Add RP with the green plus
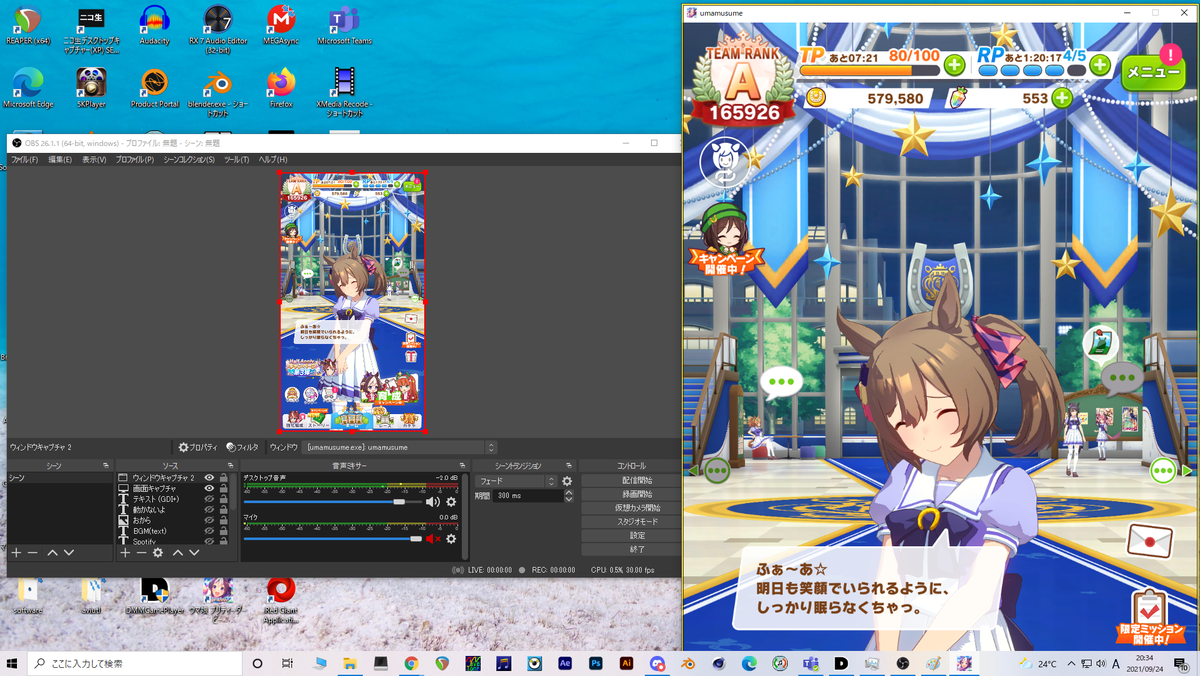The image size is (1200, 676). (1100, 66)
